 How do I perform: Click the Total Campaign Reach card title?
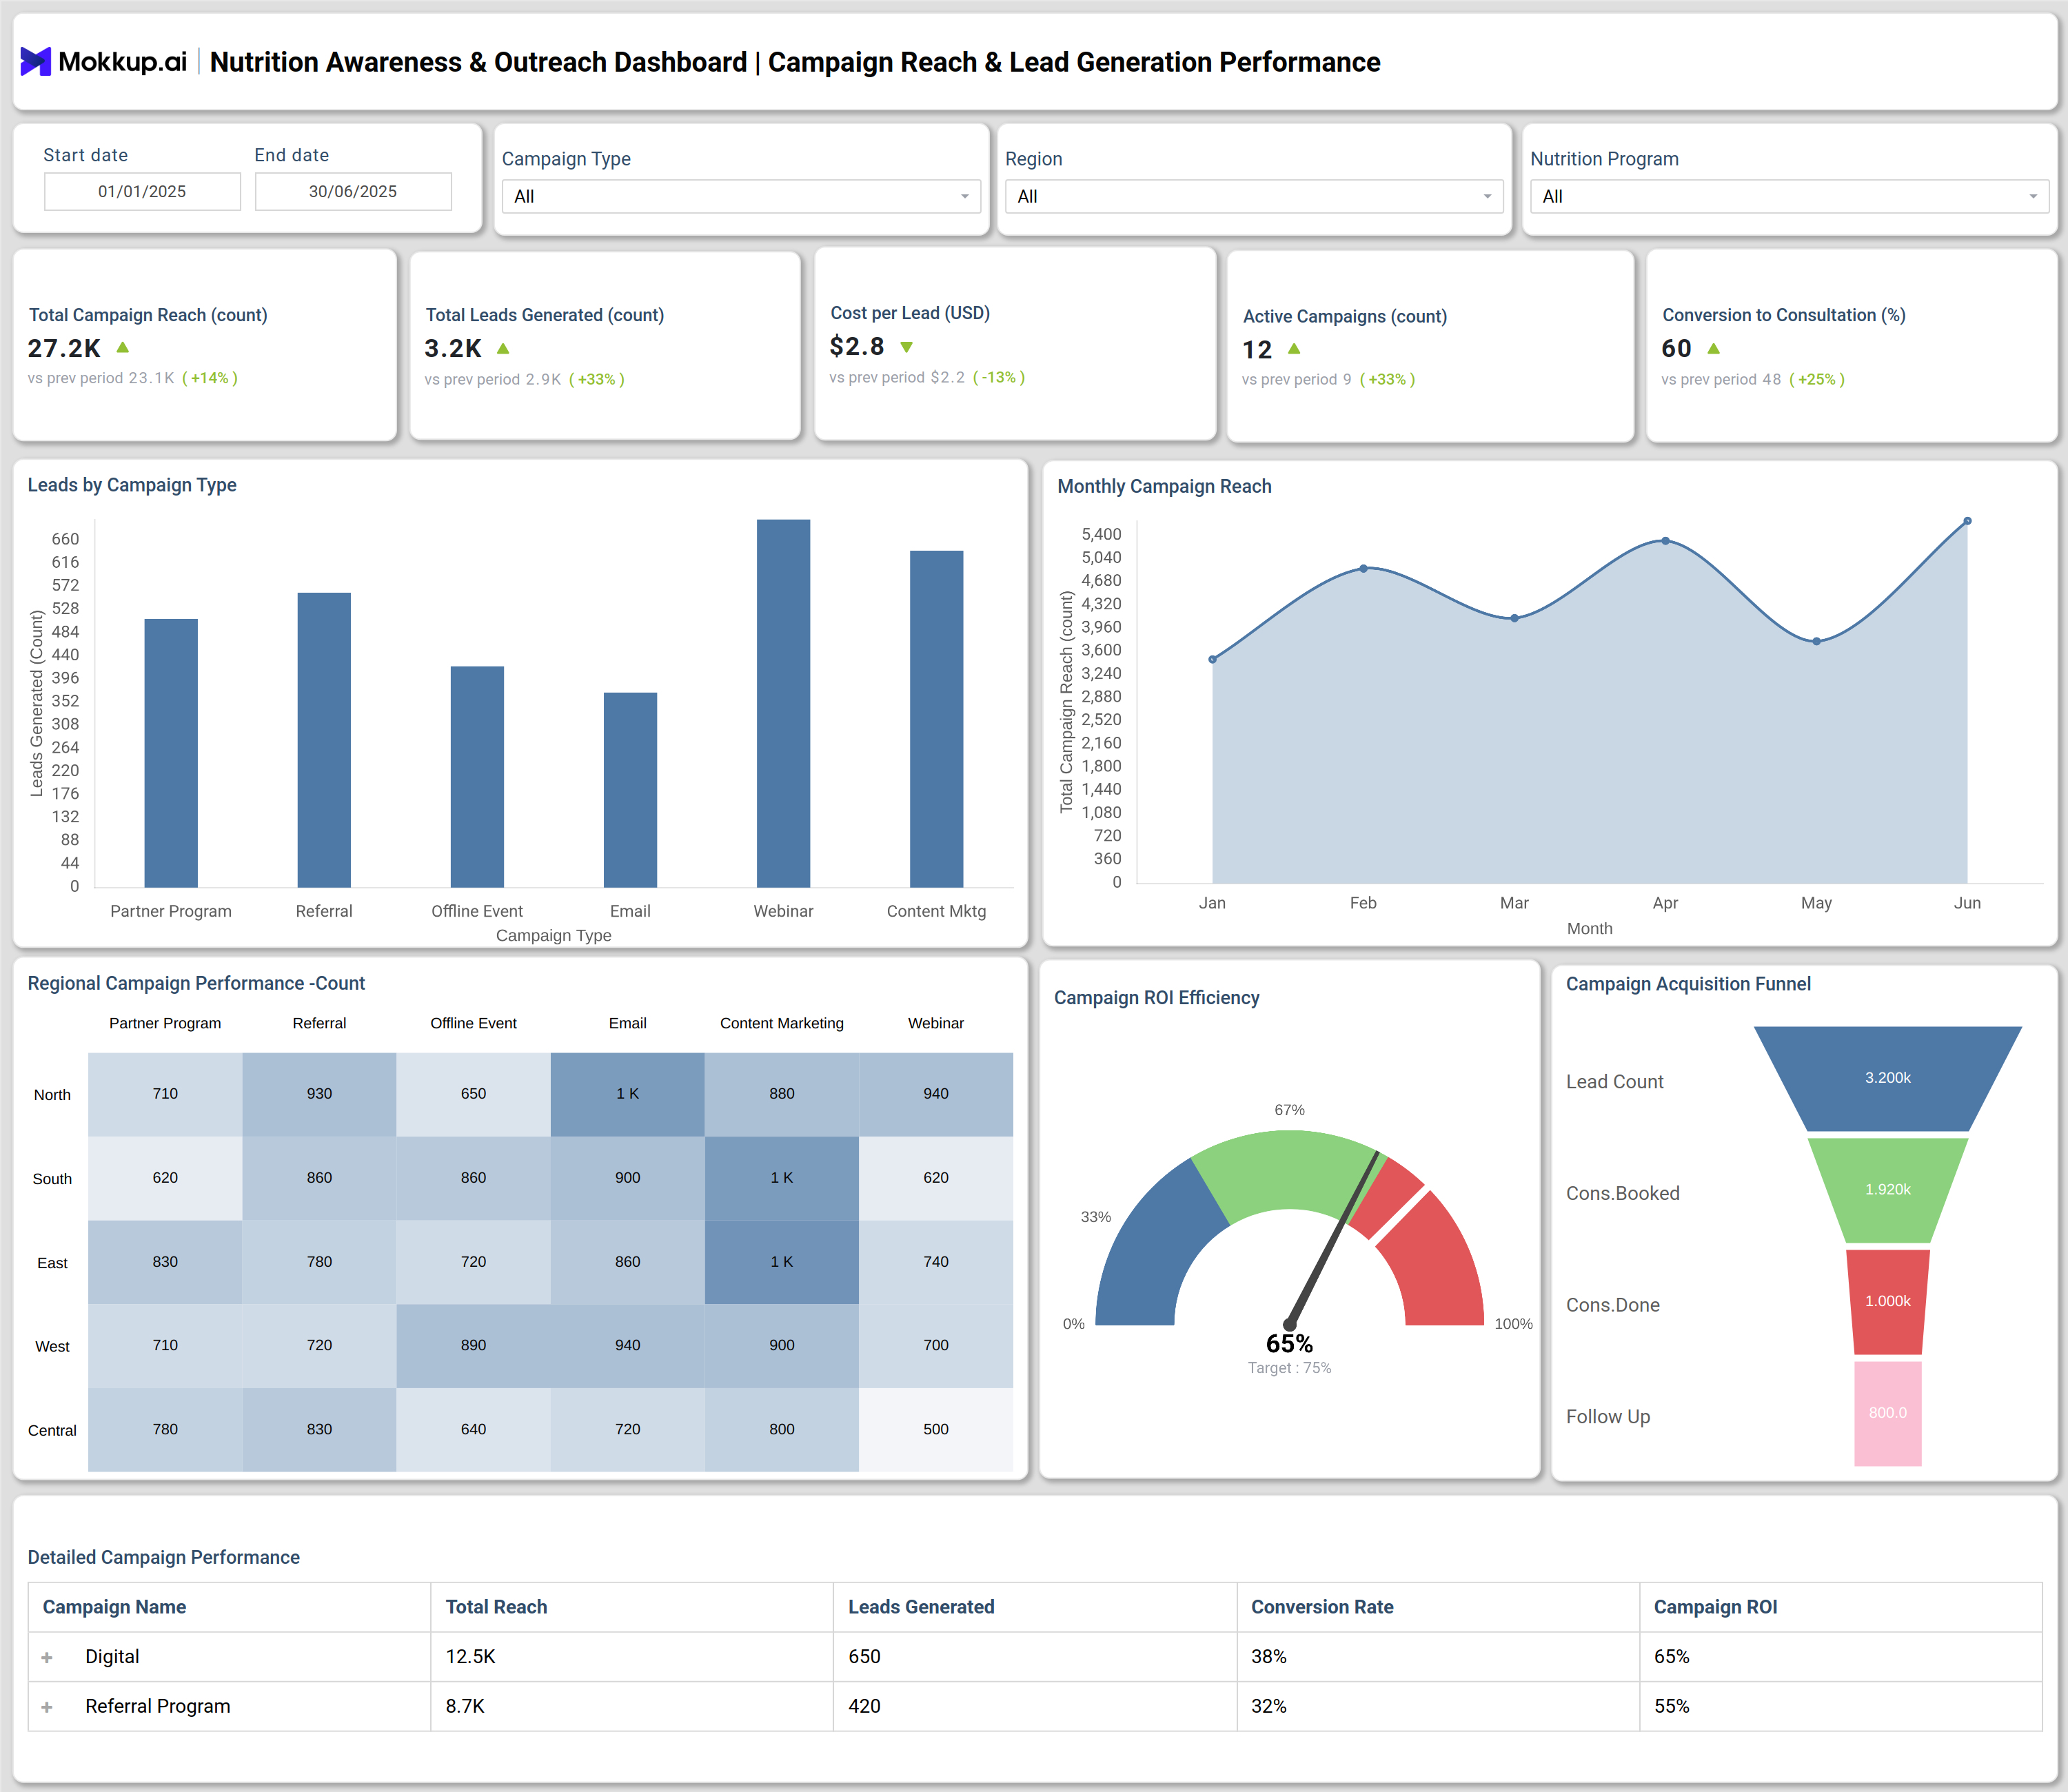(x=148, y=315)
